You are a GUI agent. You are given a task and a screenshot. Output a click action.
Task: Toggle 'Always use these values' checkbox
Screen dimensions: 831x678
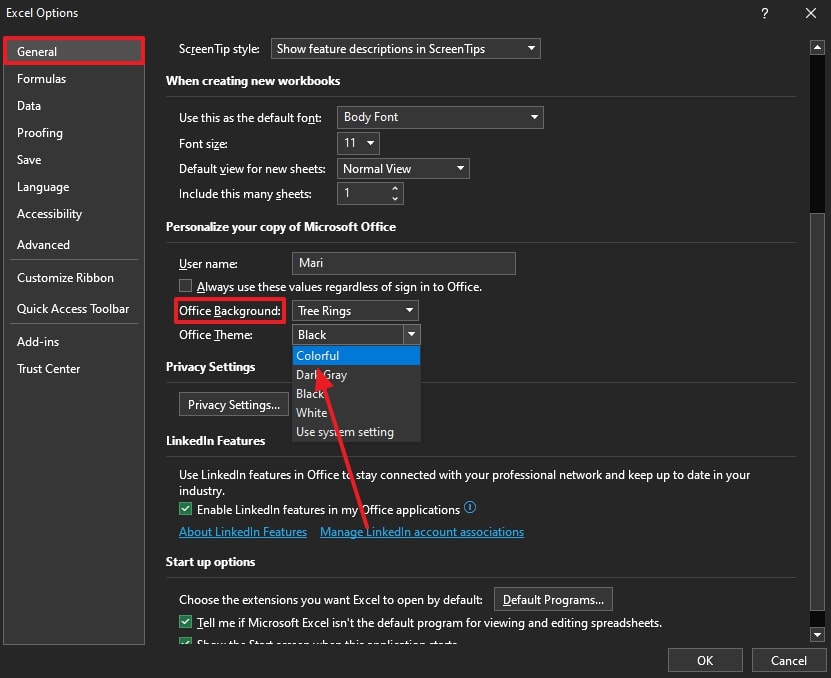click(x=186, y=287)
